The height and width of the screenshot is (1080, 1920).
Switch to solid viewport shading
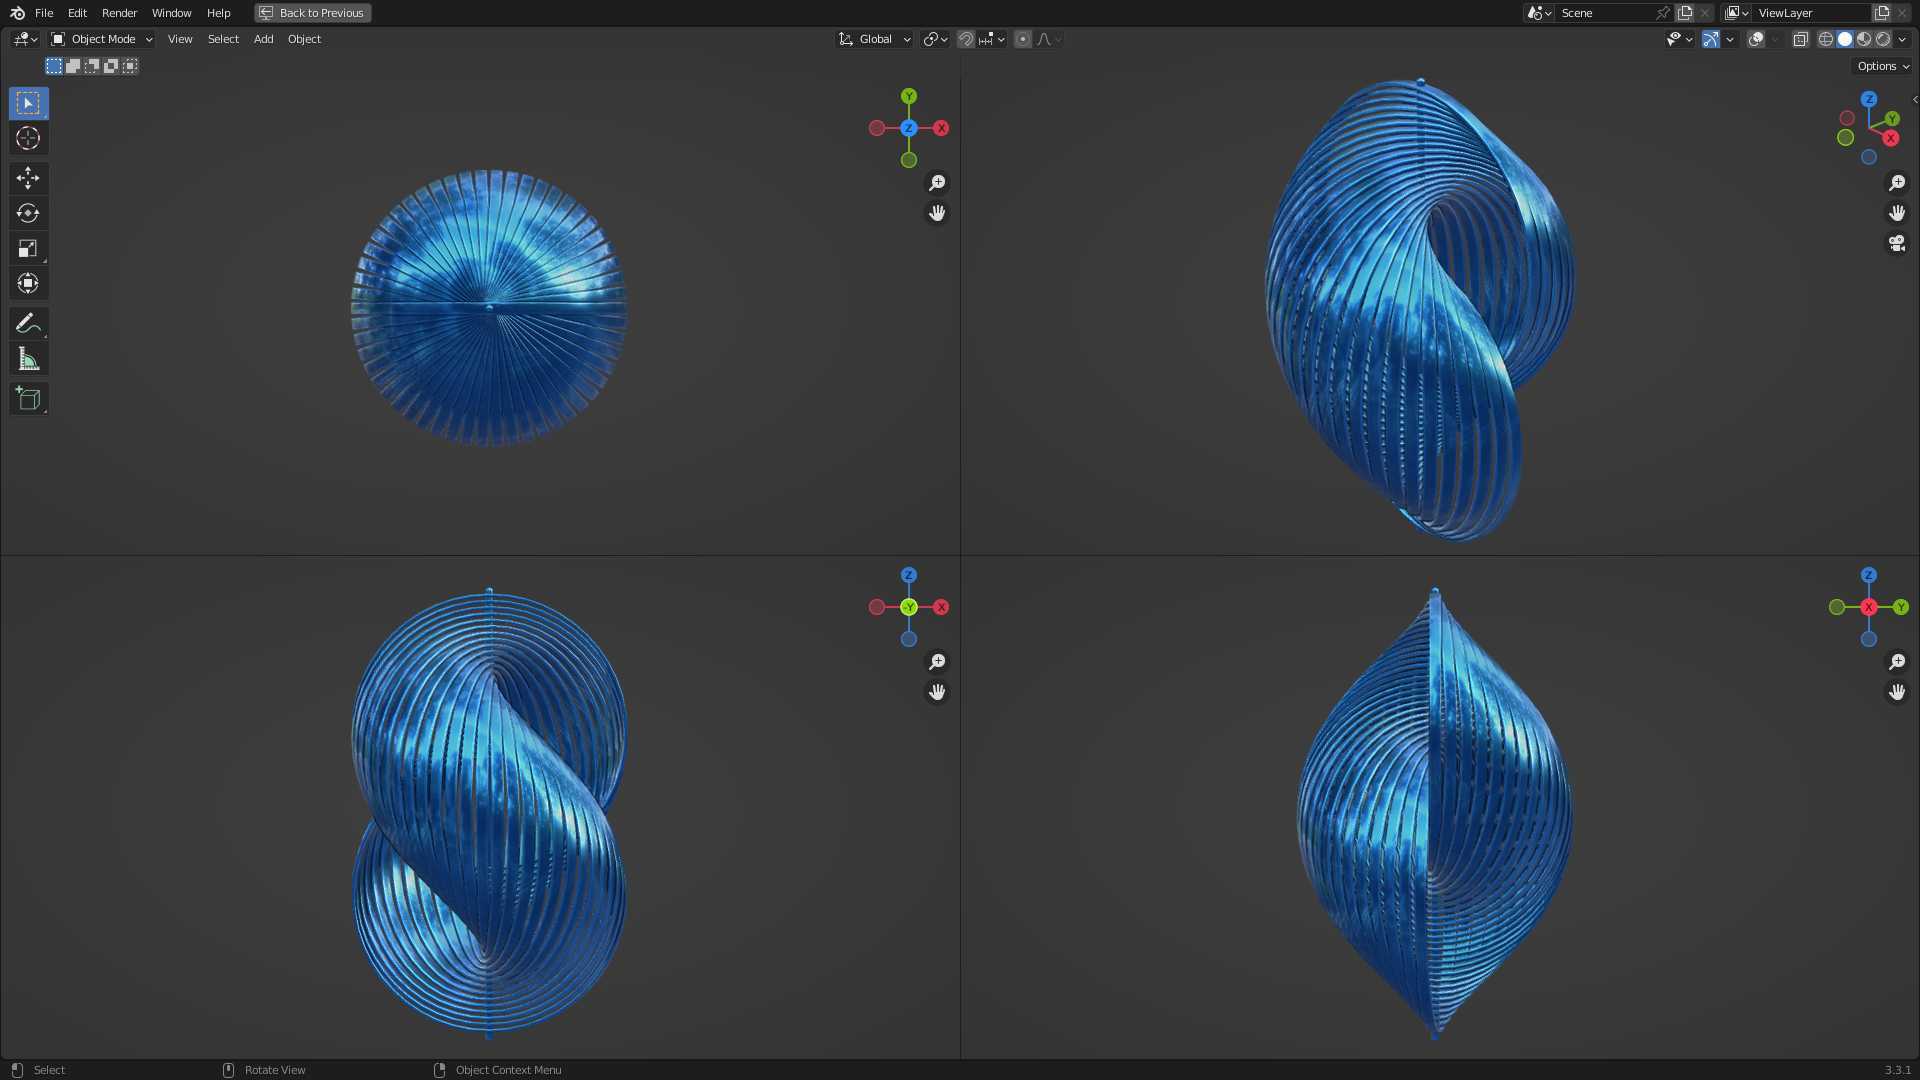[x=1845, y=39]
